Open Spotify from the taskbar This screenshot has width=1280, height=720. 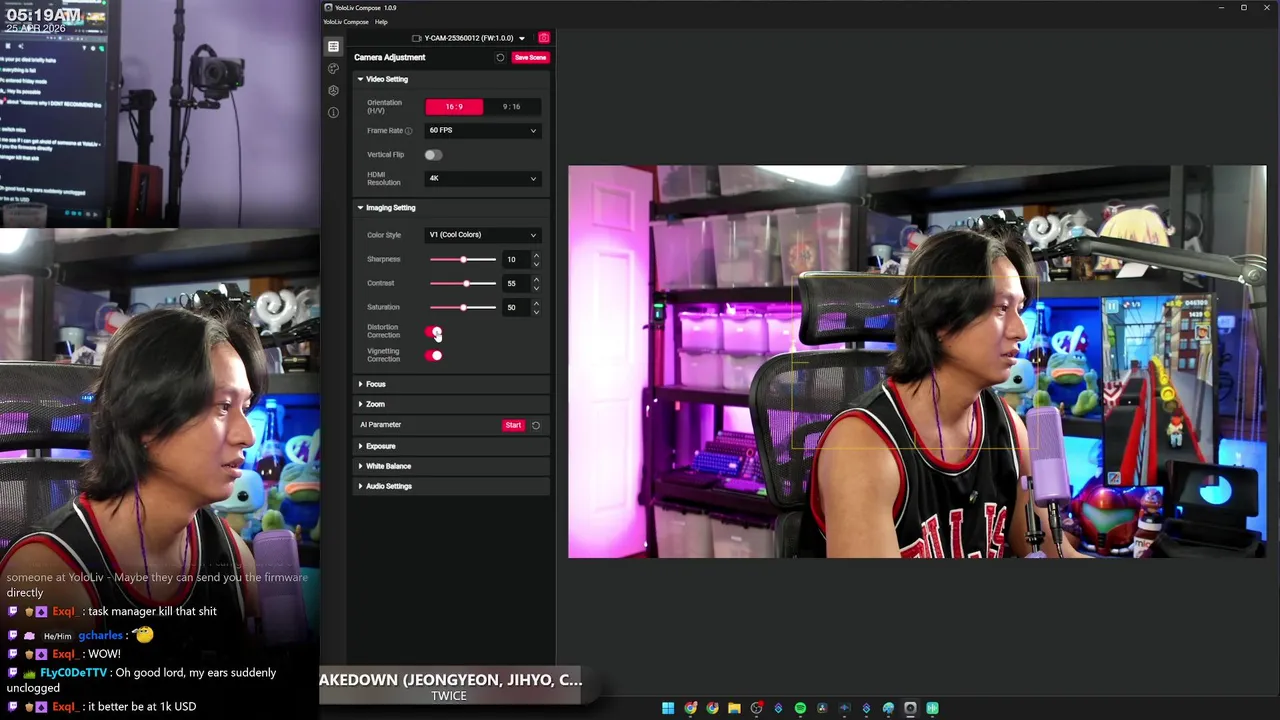pos(800,708)
